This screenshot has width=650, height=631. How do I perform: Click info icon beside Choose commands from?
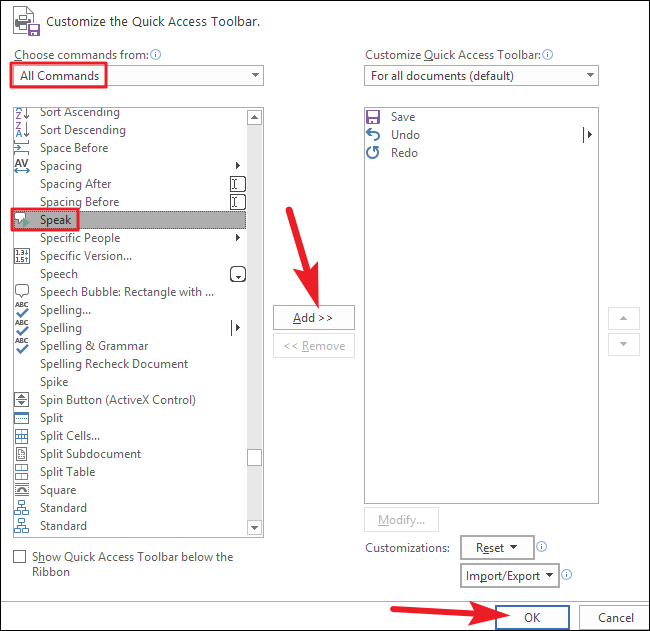click(x=155, y=55)
